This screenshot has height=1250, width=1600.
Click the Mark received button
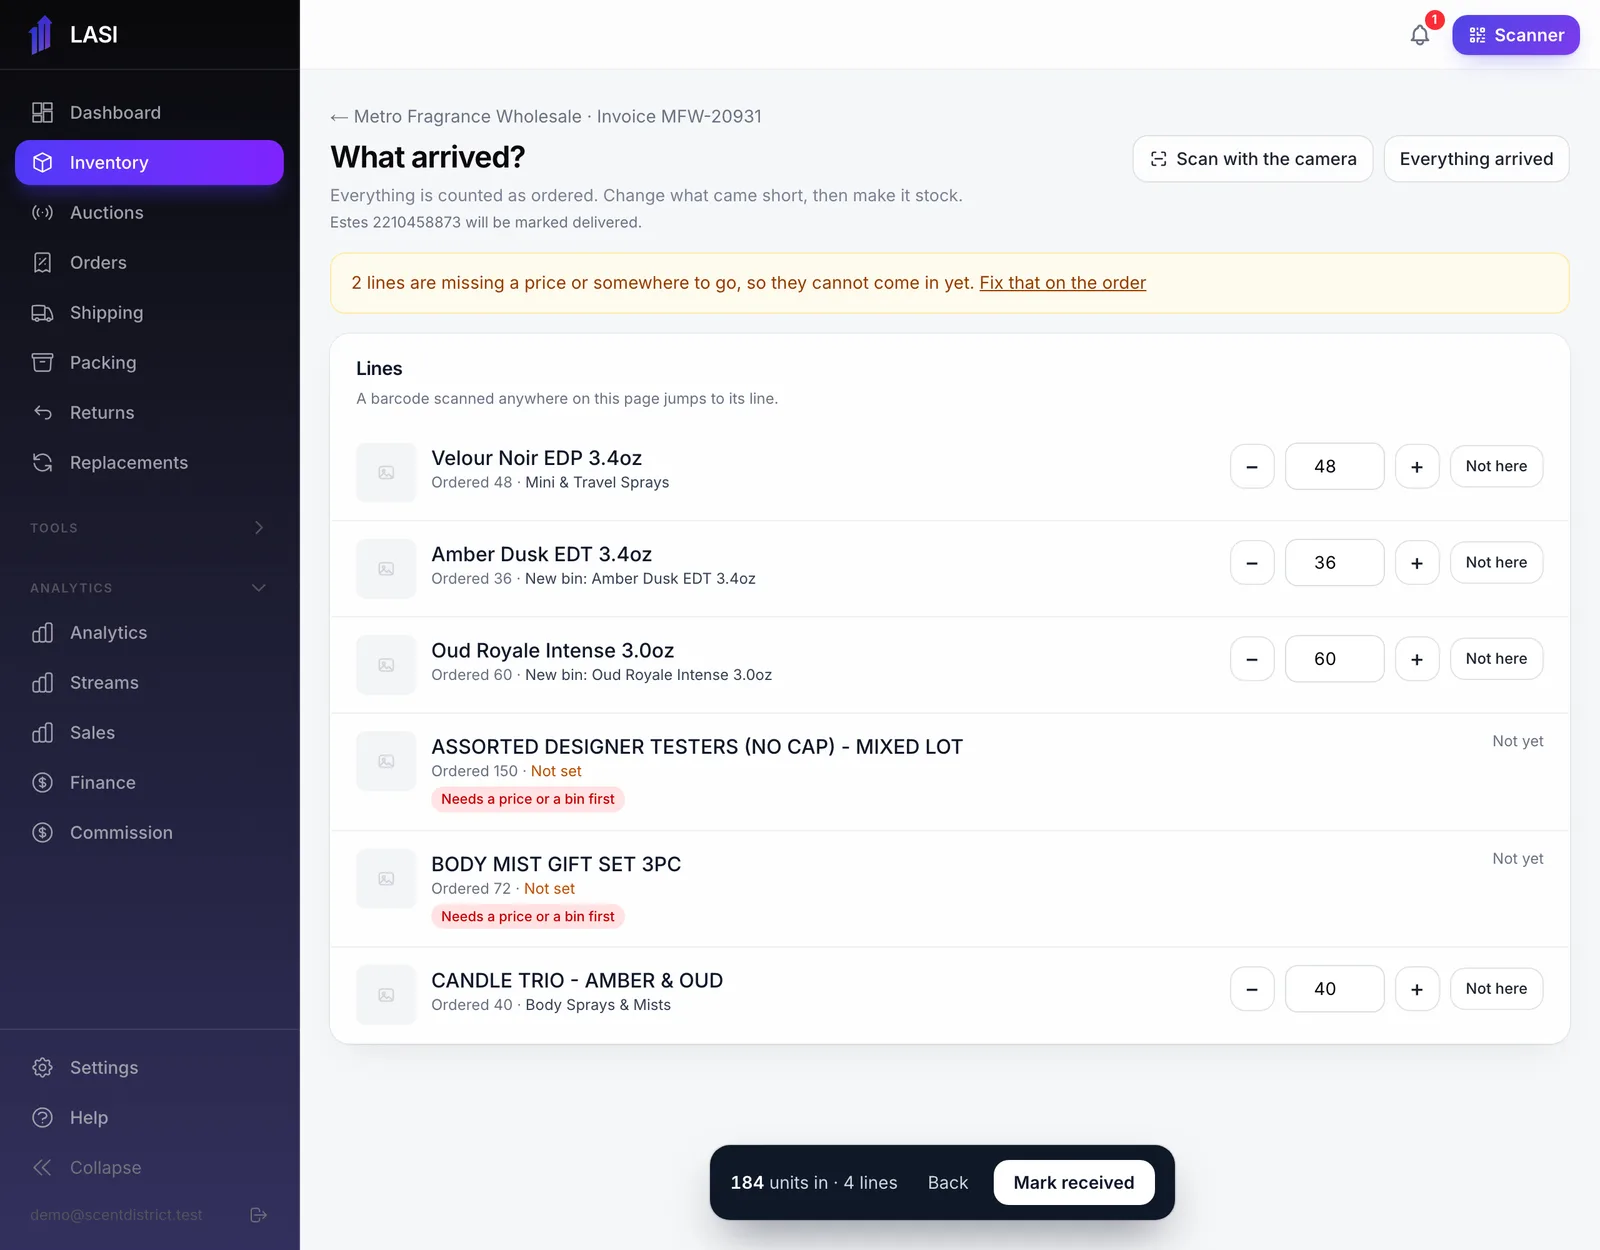[x=1074, y=1183]
